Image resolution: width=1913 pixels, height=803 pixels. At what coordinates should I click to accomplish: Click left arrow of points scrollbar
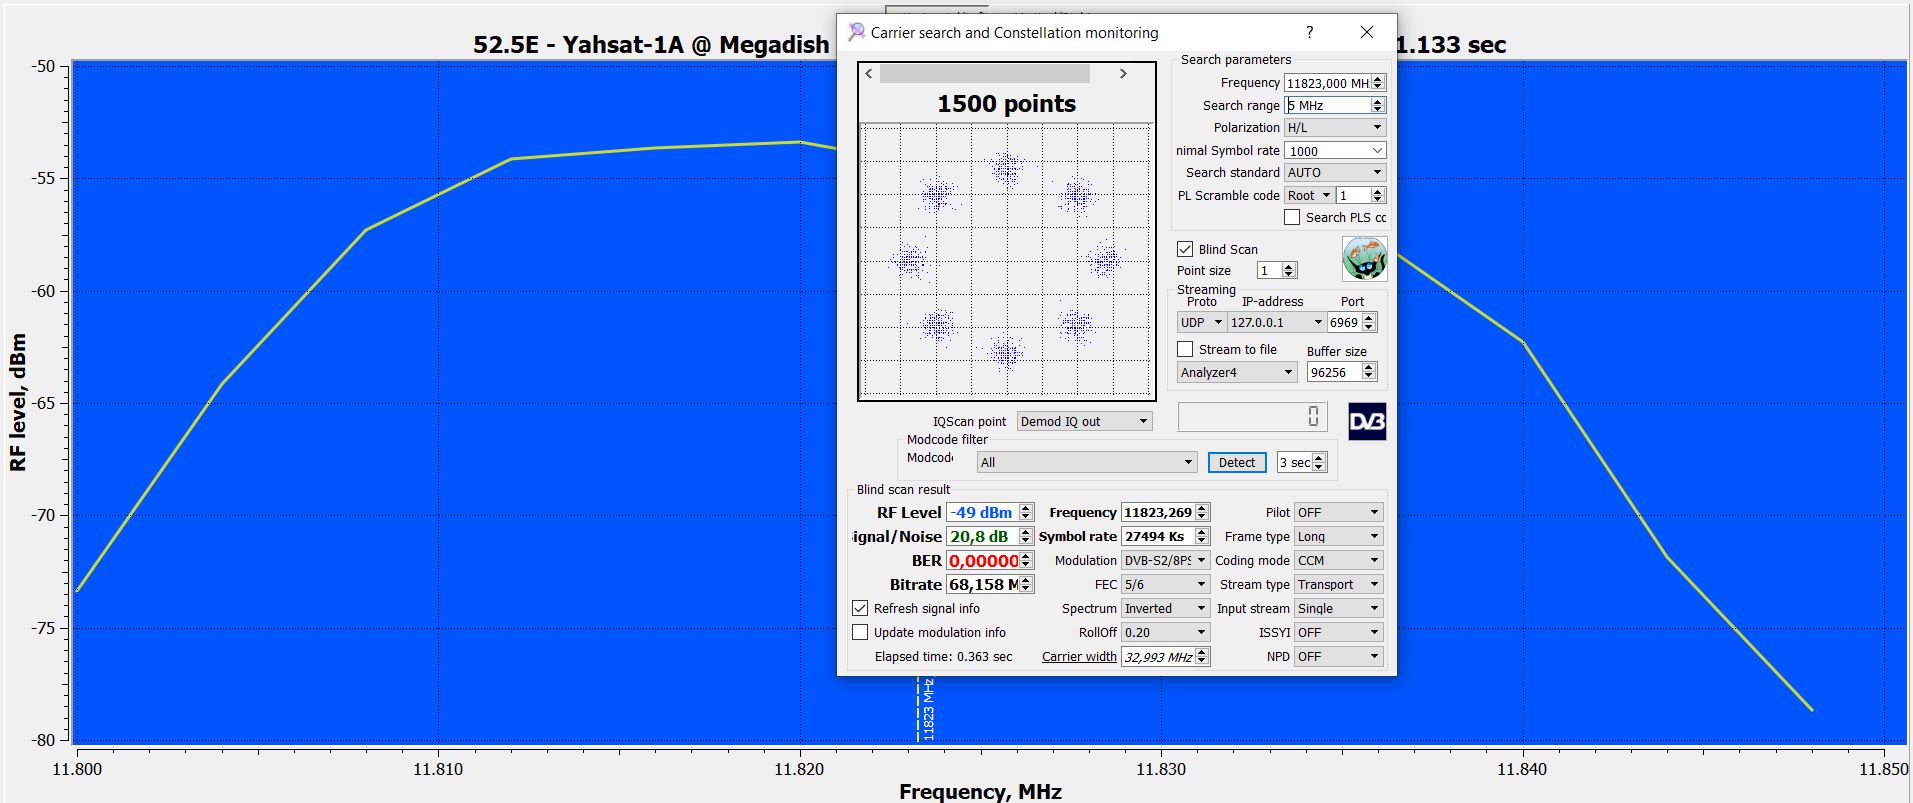click(x=869, y=73)
